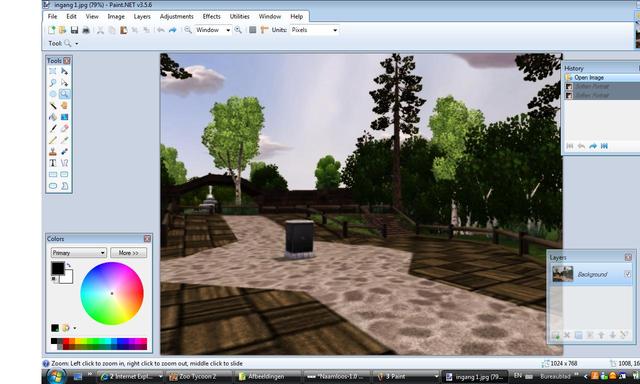640x384 pixels.
Task: Open the Primary color dropdown
Action: (x=78, y=253)
